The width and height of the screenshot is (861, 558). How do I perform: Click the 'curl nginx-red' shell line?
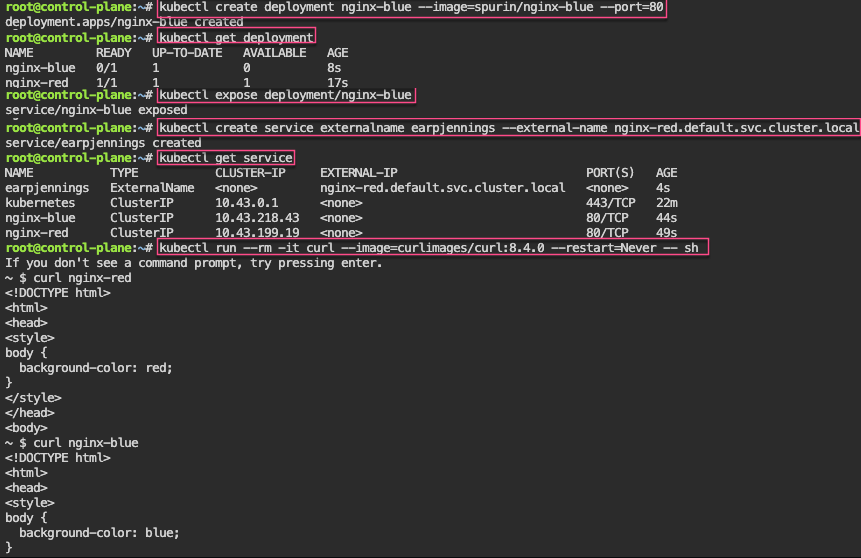tap(82, 277)
